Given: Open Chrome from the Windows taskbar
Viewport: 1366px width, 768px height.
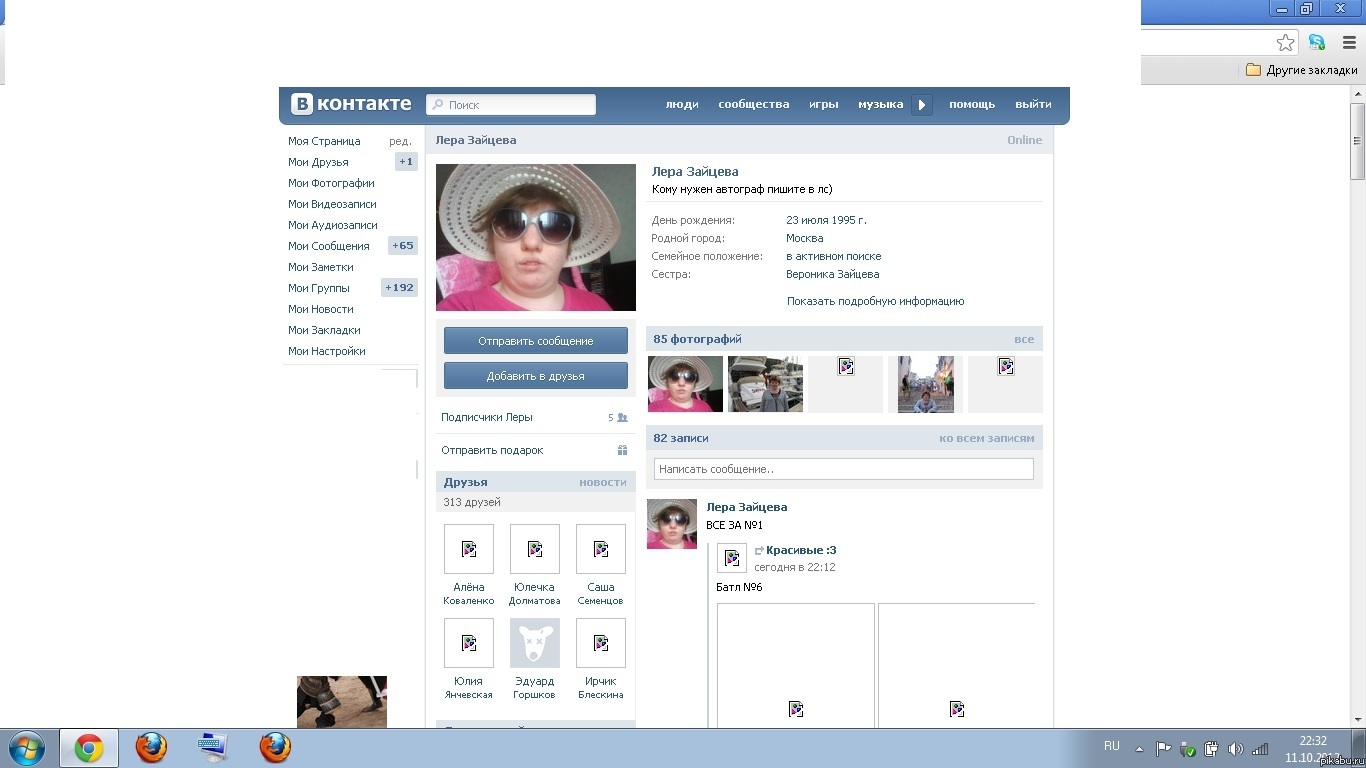Looking at the screenshot, I should [x=89, y=748].
